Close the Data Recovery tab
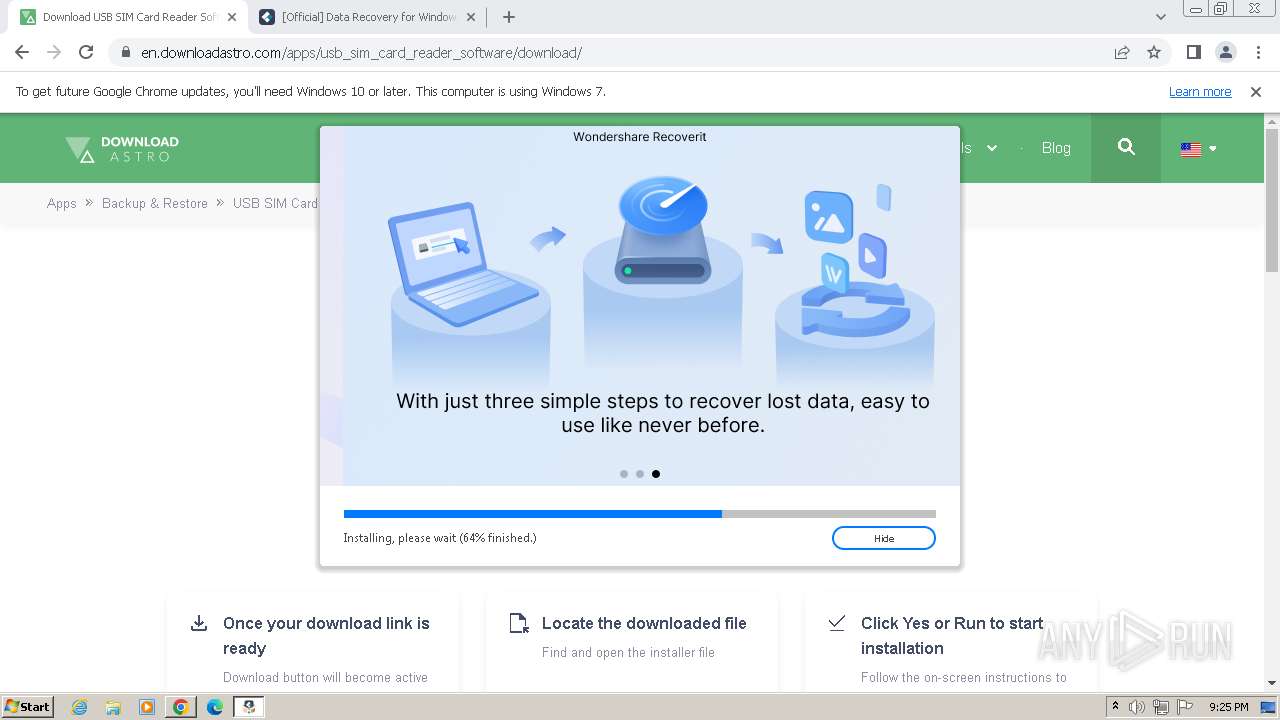 pyautogui.click(x=470, y=17)
